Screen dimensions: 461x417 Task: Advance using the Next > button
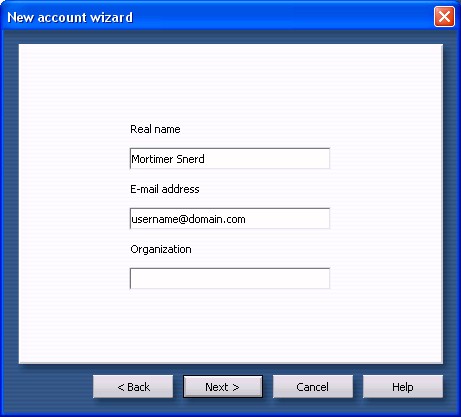click(223, 387)
